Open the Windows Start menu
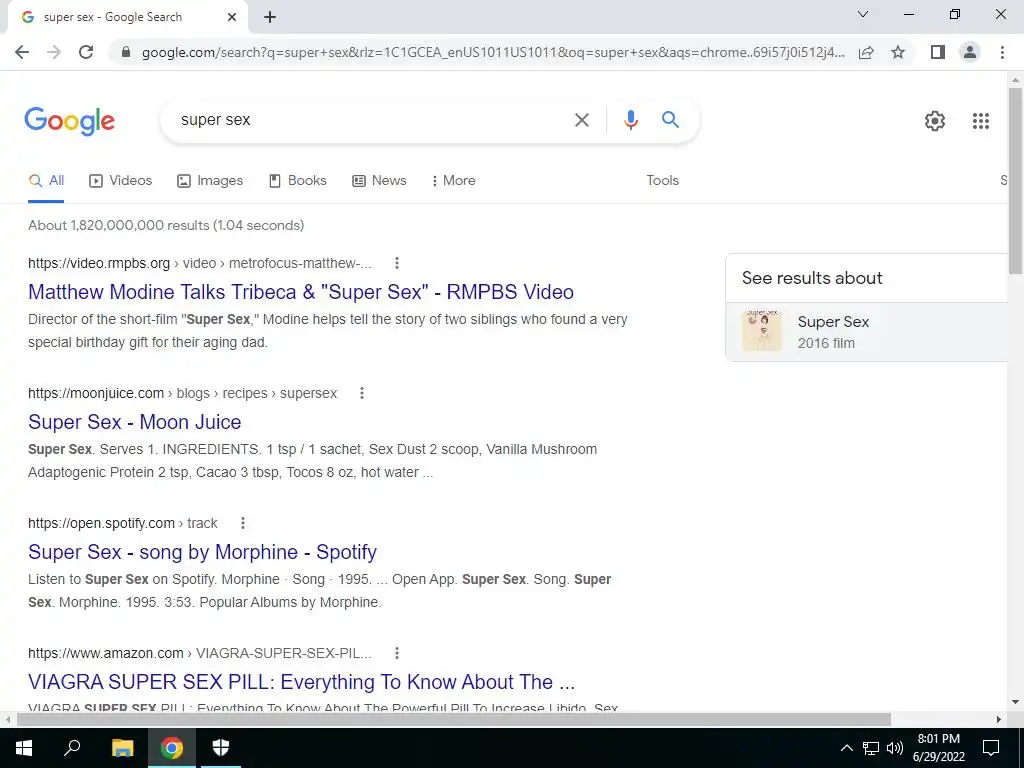This screenshot has width=1024, height=768. pos(24,748)
